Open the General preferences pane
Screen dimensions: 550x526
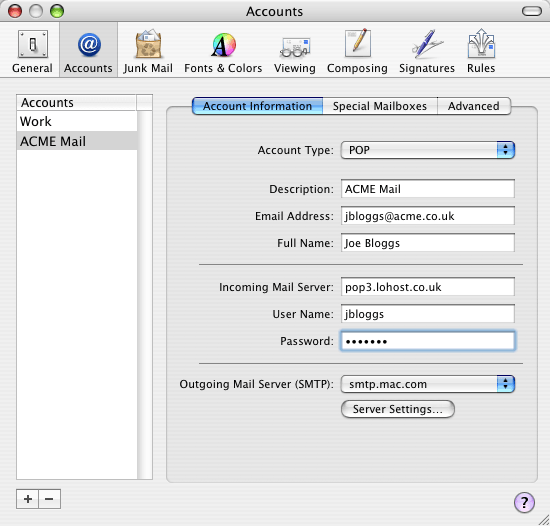click(32, 52)
